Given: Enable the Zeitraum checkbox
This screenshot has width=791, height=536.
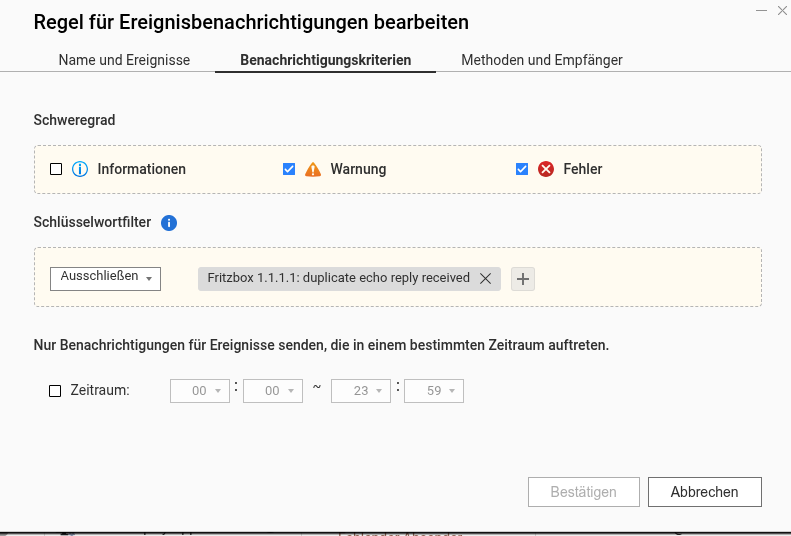Looking at the screenshot, I should (56, 391).
